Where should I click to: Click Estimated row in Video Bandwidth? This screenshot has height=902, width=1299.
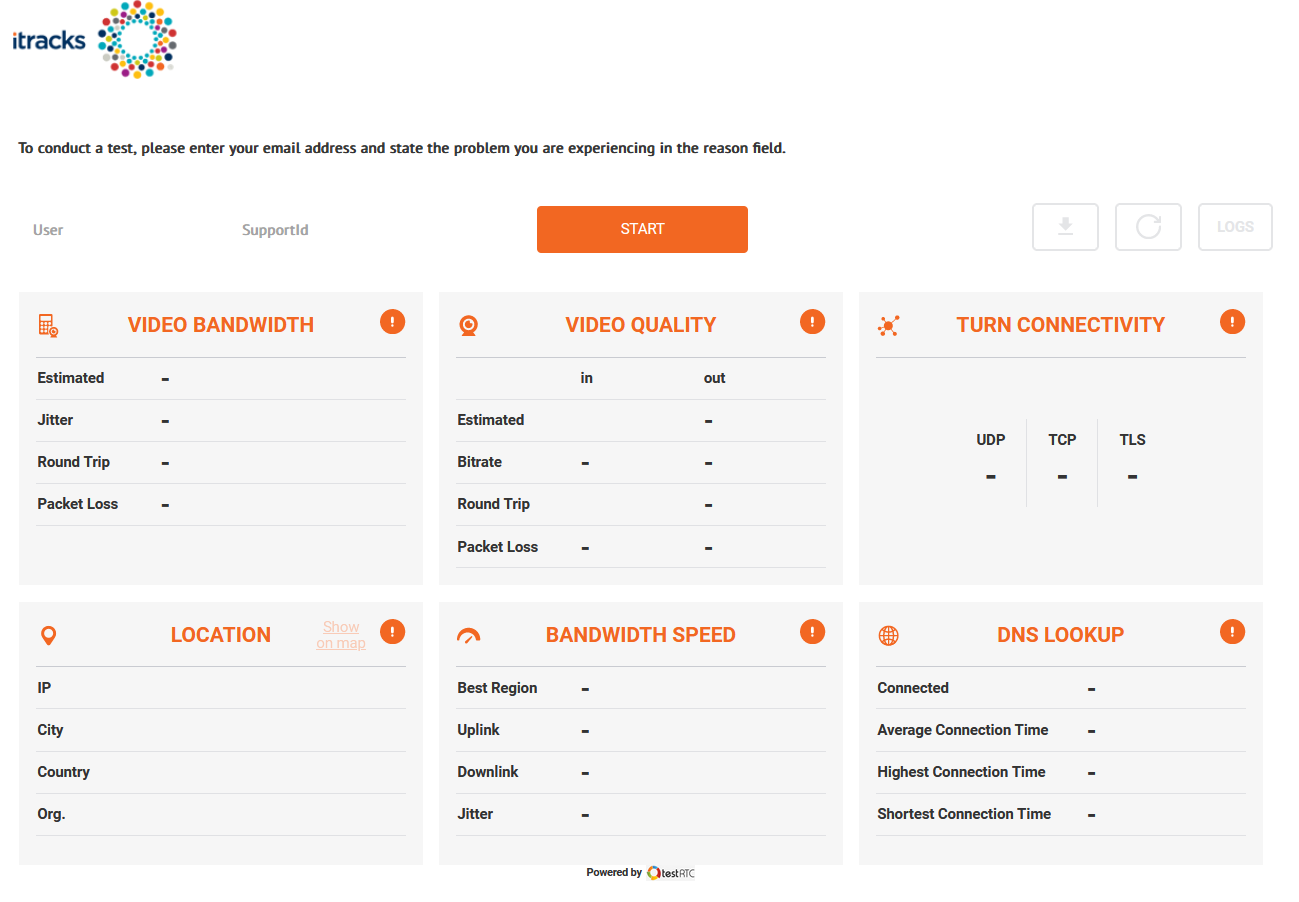[221, 378]
